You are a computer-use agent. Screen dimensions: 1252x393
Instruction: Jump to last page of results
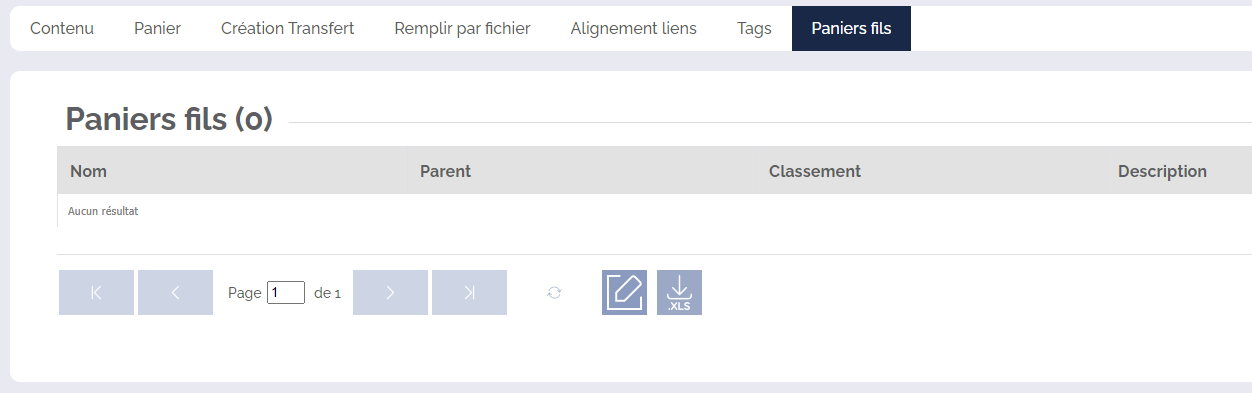[469, 292]
